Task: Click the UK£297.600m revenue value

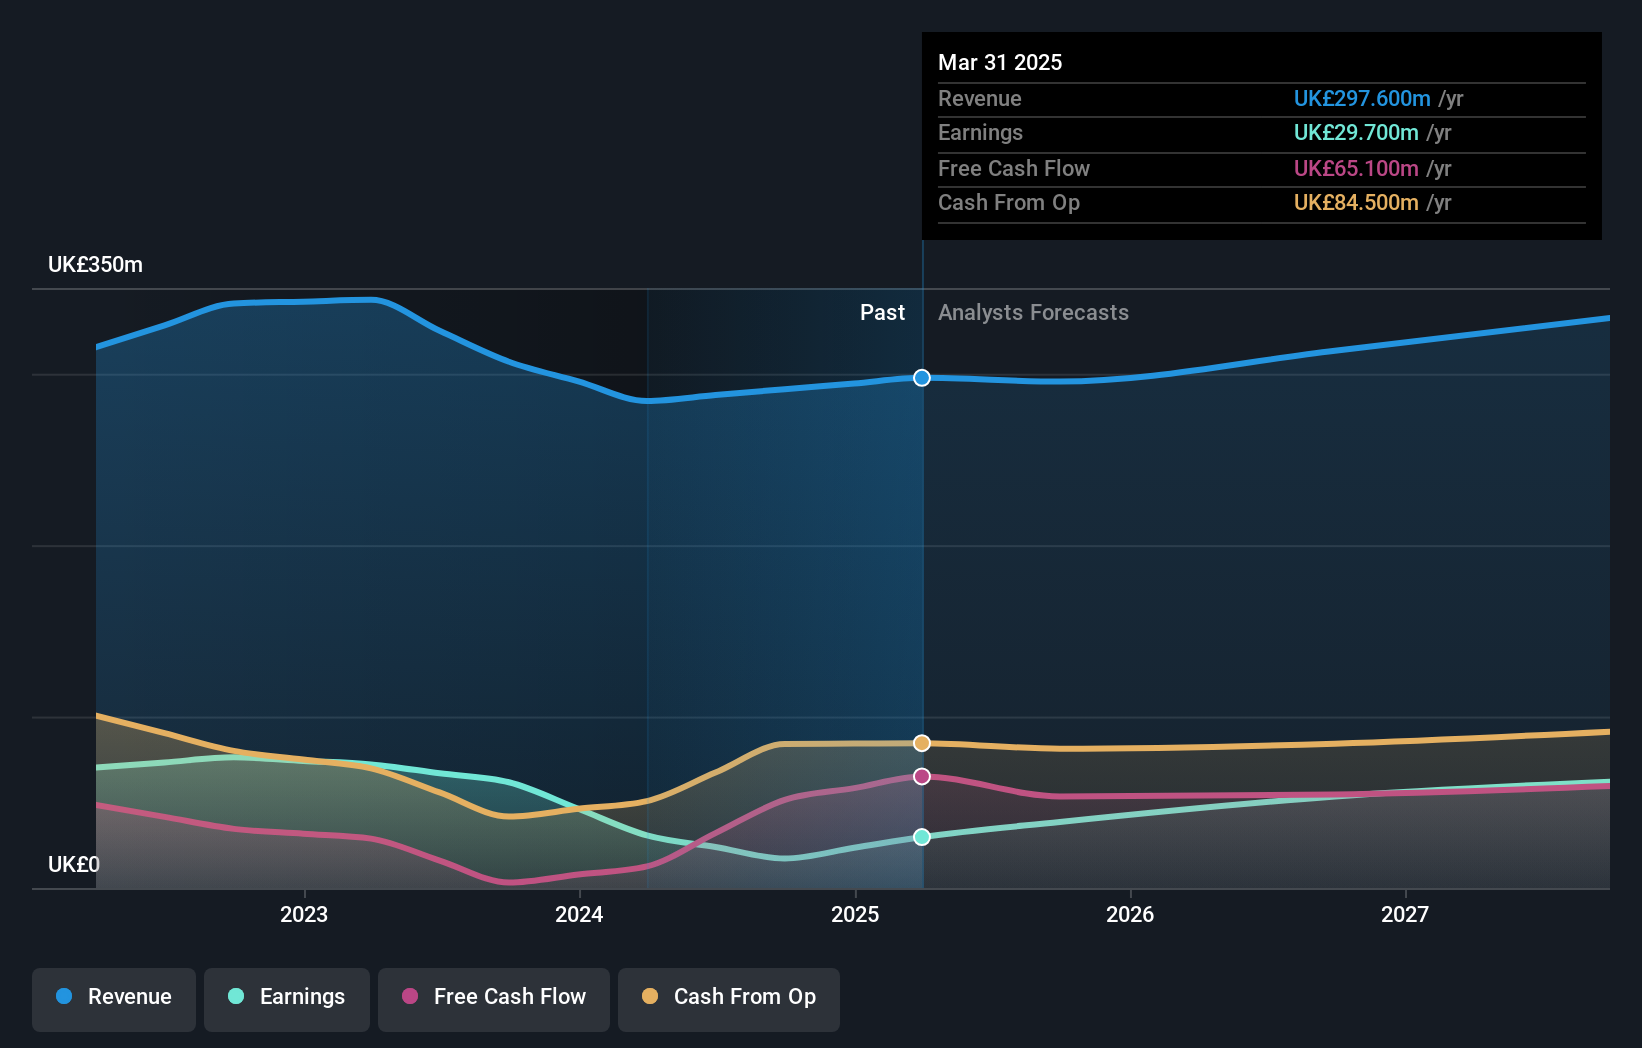Action: point(1362,98)
